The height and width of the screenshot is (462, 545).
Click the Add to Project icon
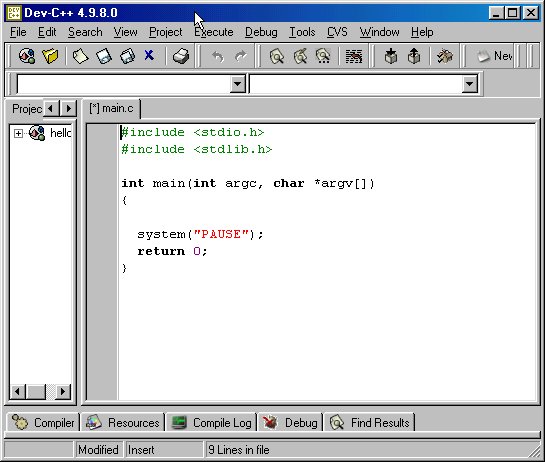coord(391,56)
